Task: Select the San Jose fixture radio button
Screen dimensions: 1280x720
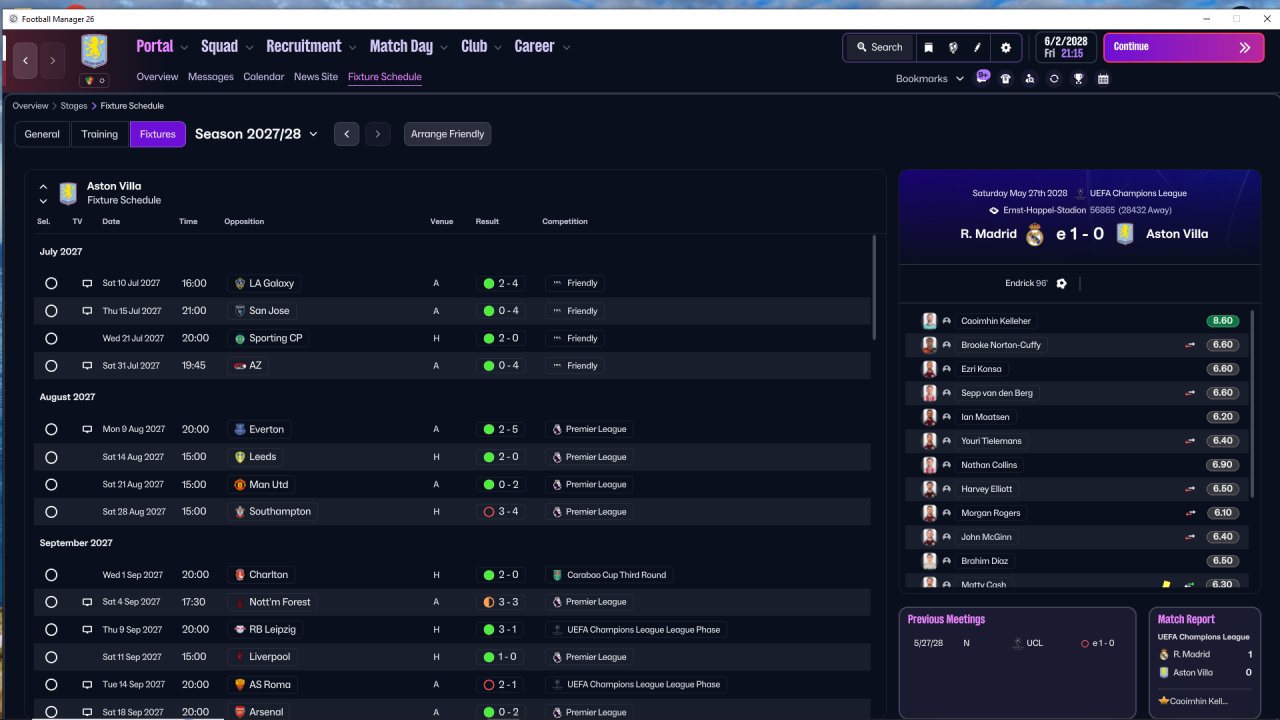Action: coord(51,311)
